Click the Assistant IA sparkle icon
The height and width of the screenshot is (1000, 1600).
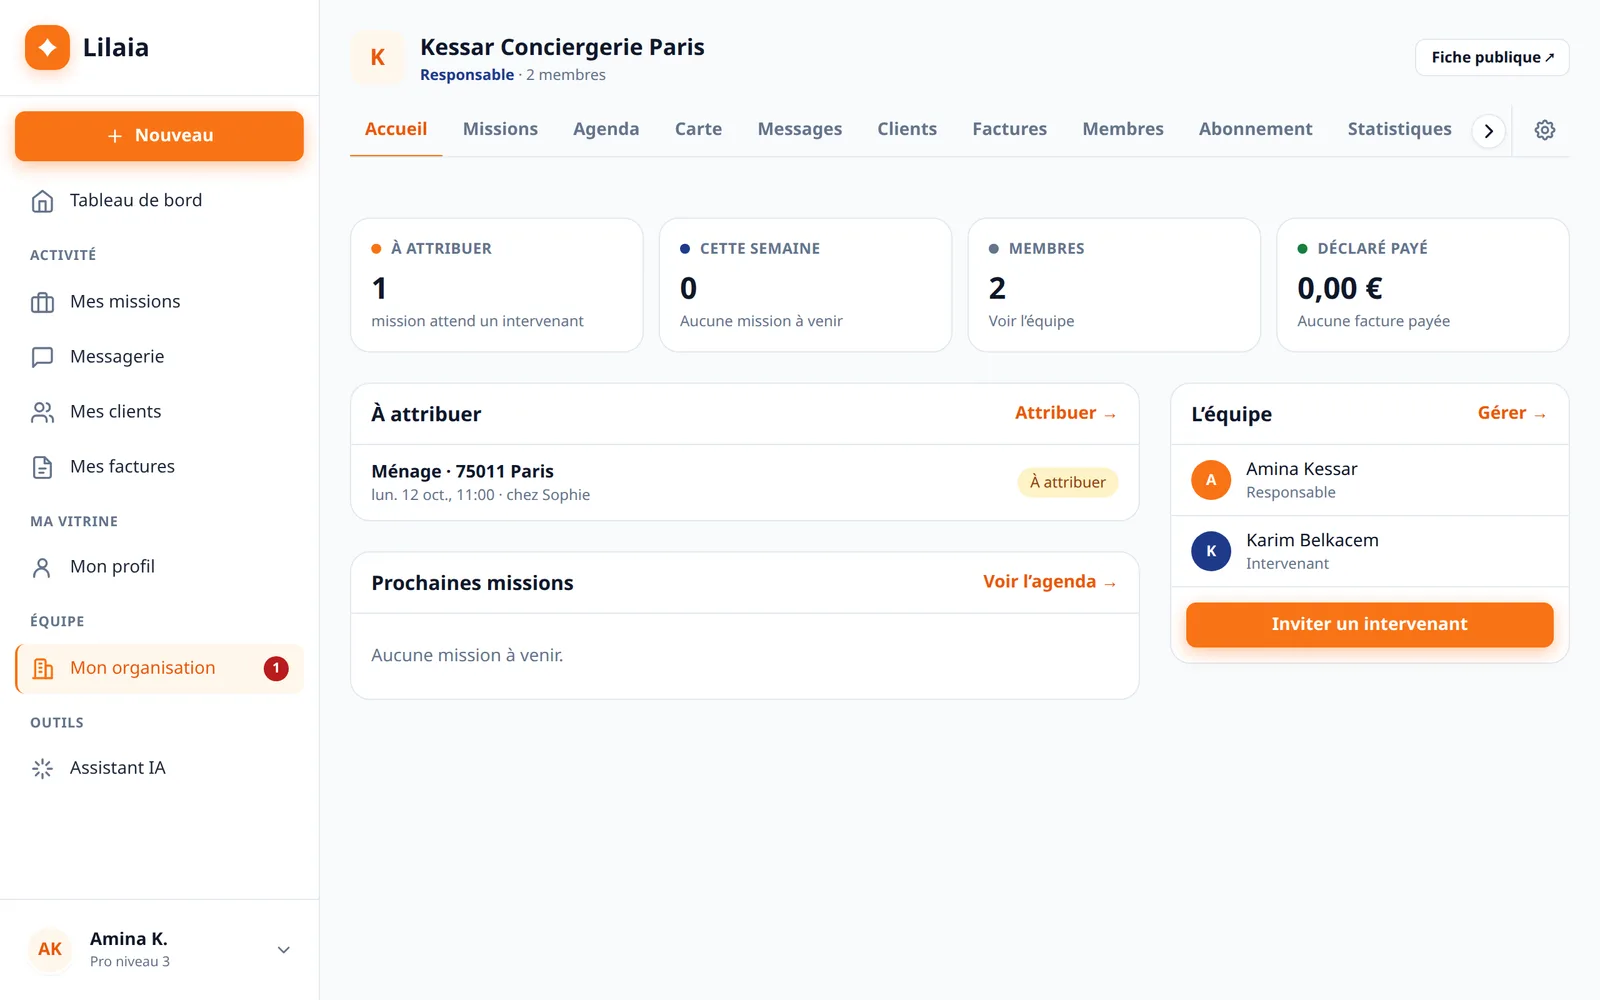[42, 768]
